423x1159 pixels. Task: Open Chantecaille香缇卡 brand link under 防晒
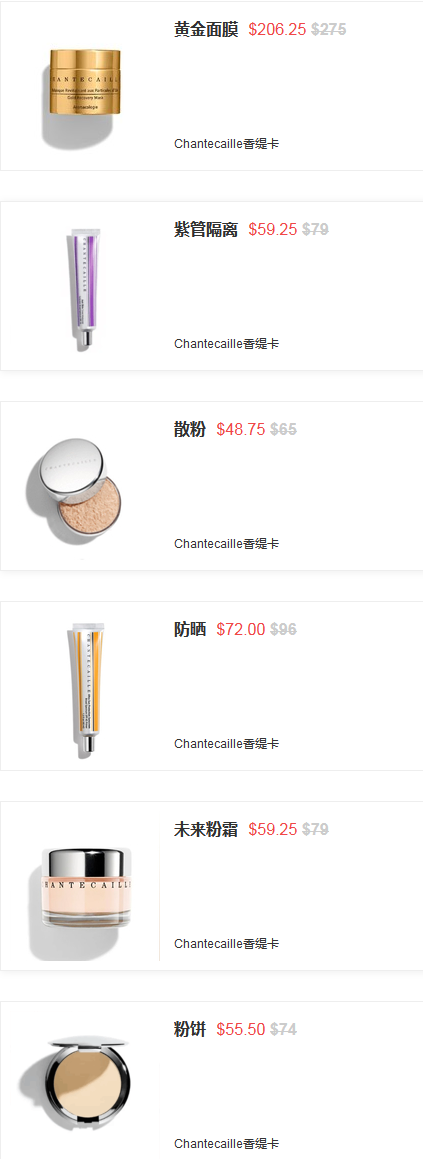point(226,744)
